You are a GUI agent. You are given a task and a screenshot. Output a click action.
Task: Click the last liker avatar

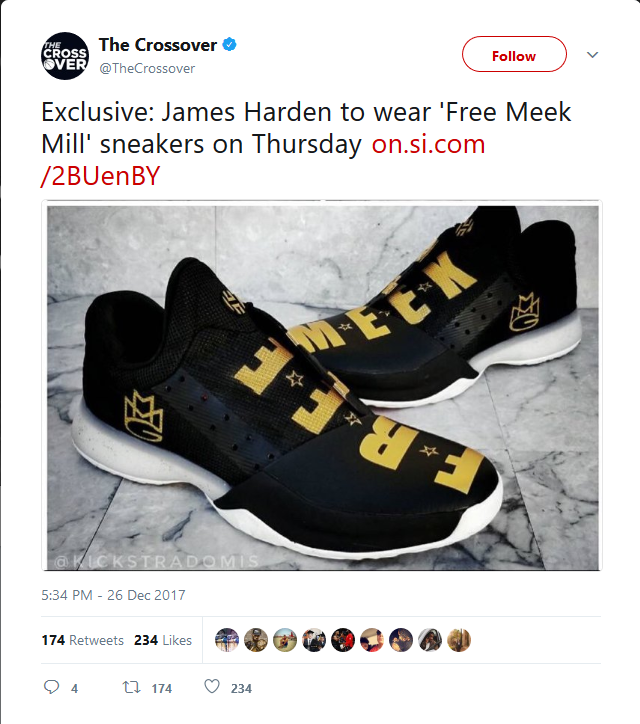click(459, 640)
